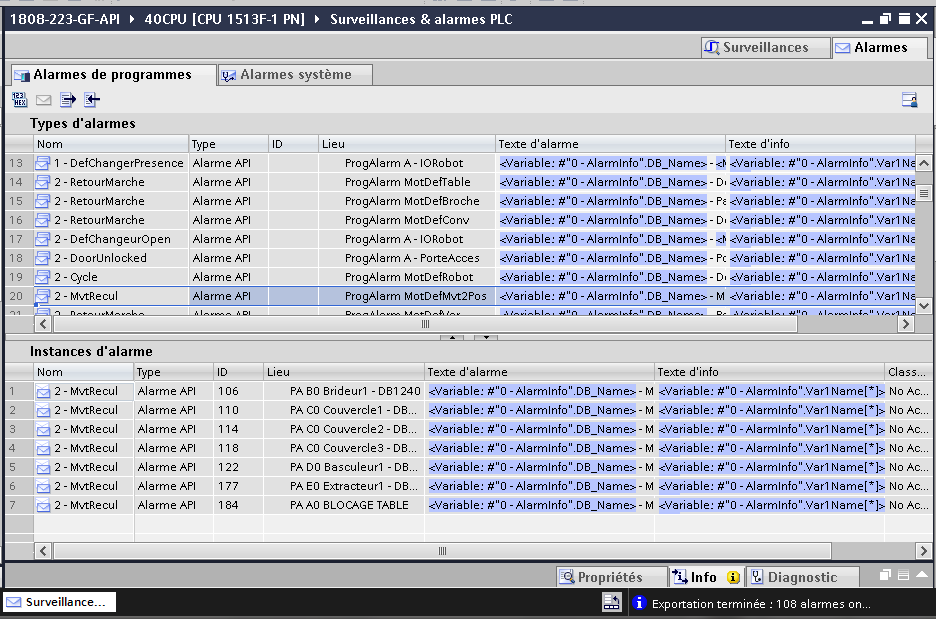This screenshot has width=936, height=619.
Task: Click the settings icon at toolbar right
Action: [x=909, y=99]
